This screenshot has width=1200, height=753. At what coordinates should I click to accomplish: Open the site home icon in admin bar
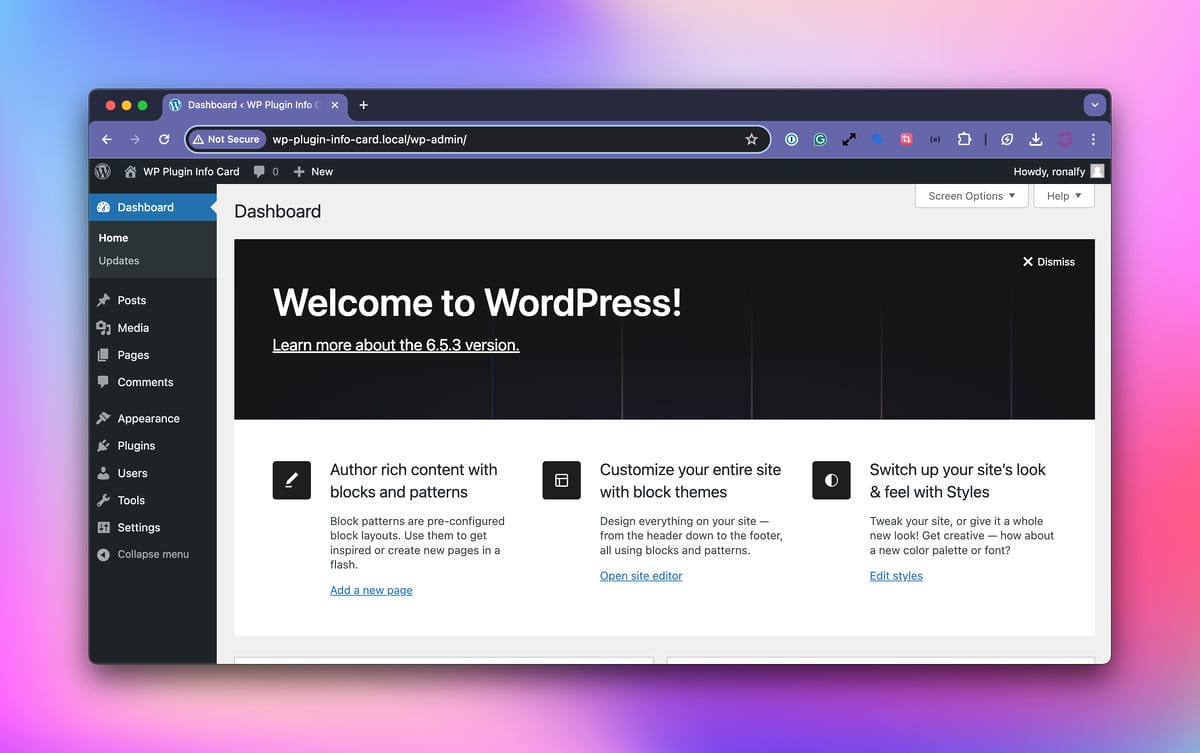[x=130, y=172]
